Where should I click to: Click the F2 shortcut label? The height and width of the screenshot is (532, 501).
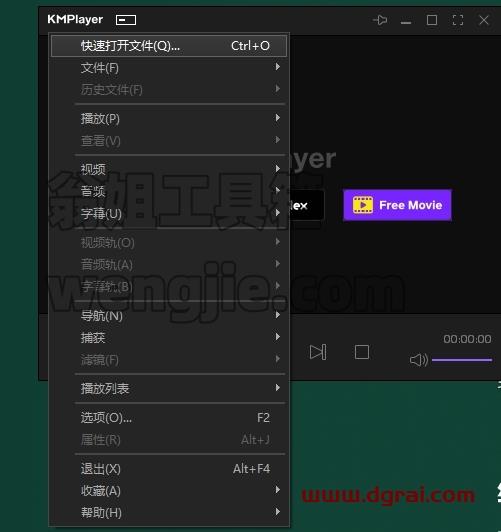[x=264, y=418]
